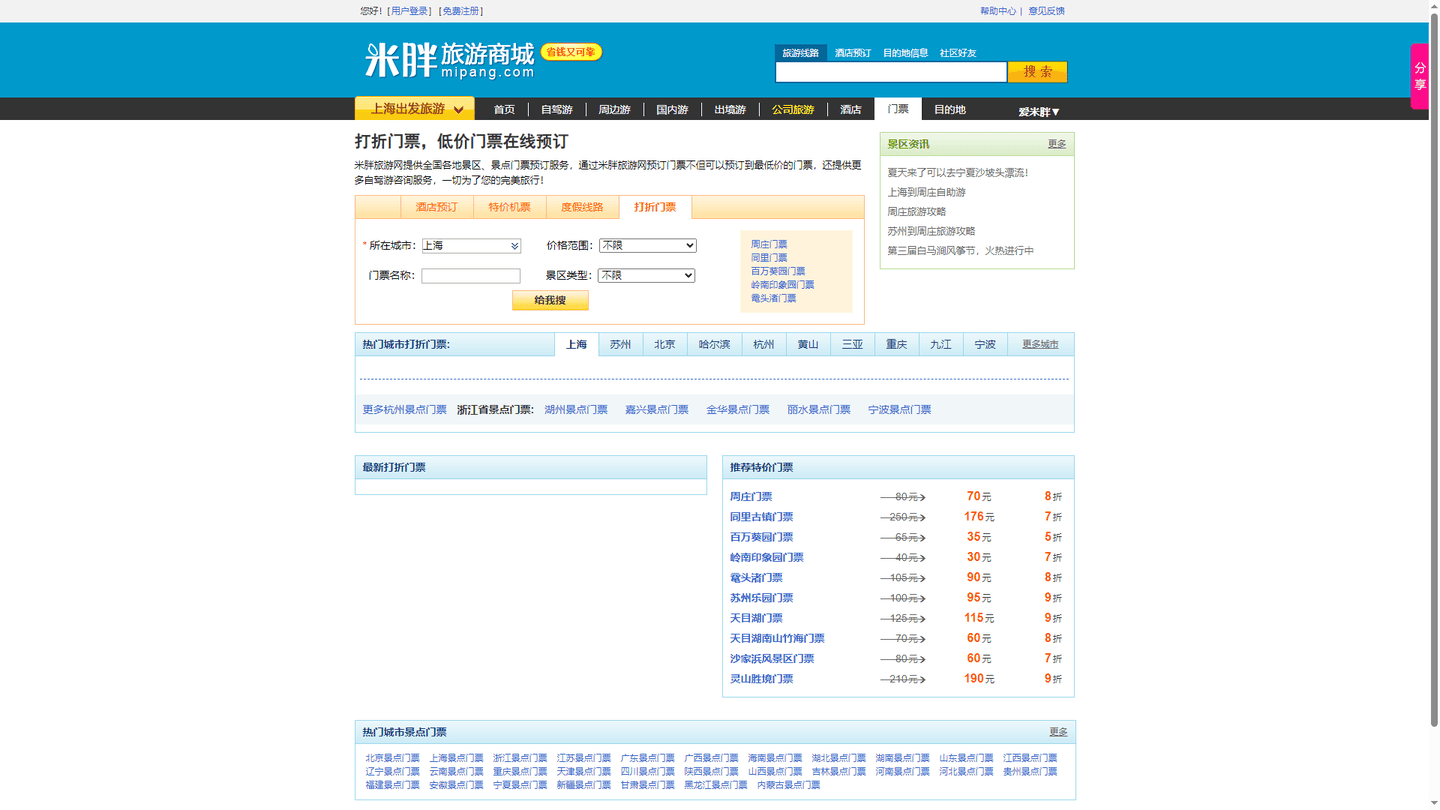Click the 免费注册 link
Image resolution: width=1440 pixels, height=810 pixels.
[x=461, y=11]
